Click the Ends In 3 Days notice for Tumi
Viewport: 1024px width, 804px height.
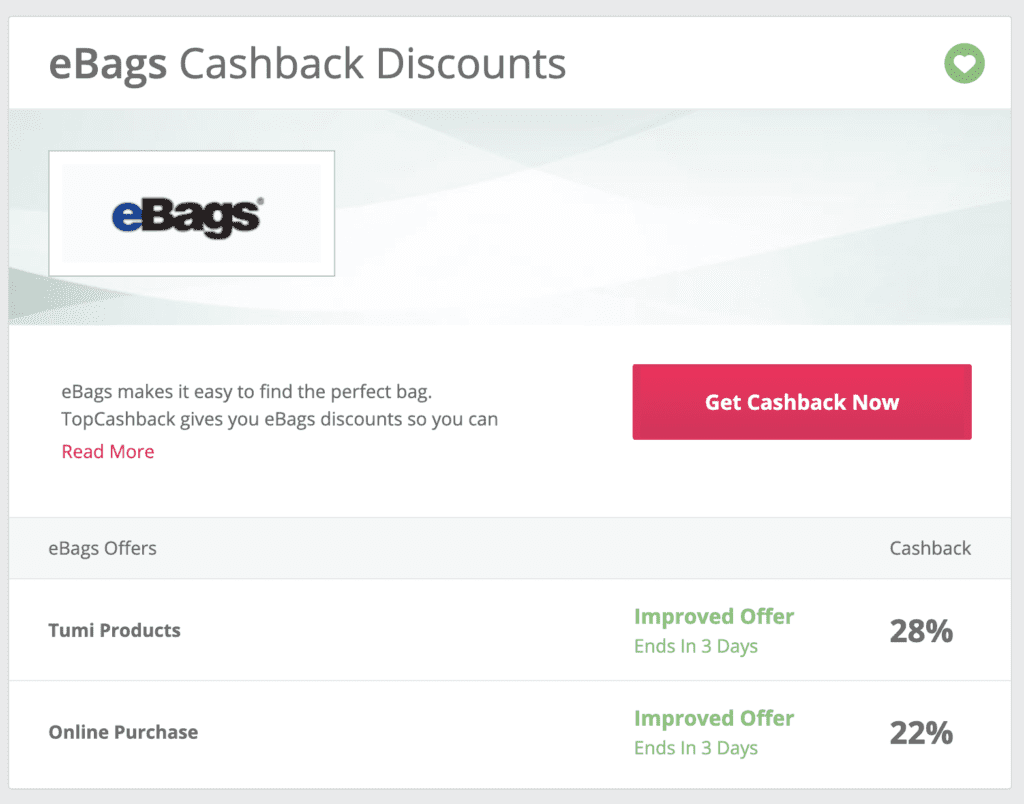[x=696, y=646]
